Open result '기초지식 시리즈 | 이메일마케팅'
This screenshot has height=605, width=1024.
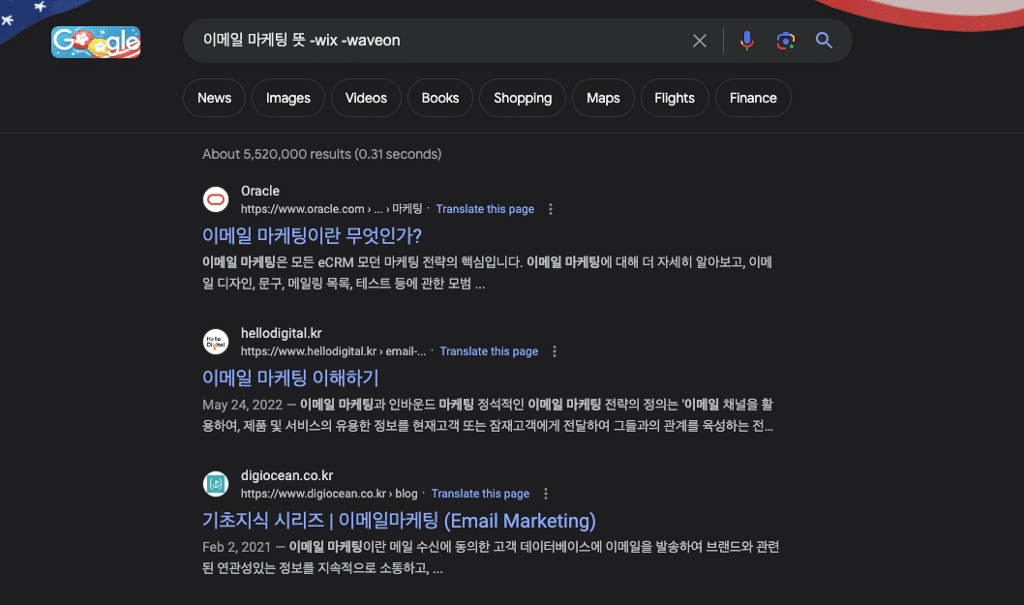(x=398, y=520)
